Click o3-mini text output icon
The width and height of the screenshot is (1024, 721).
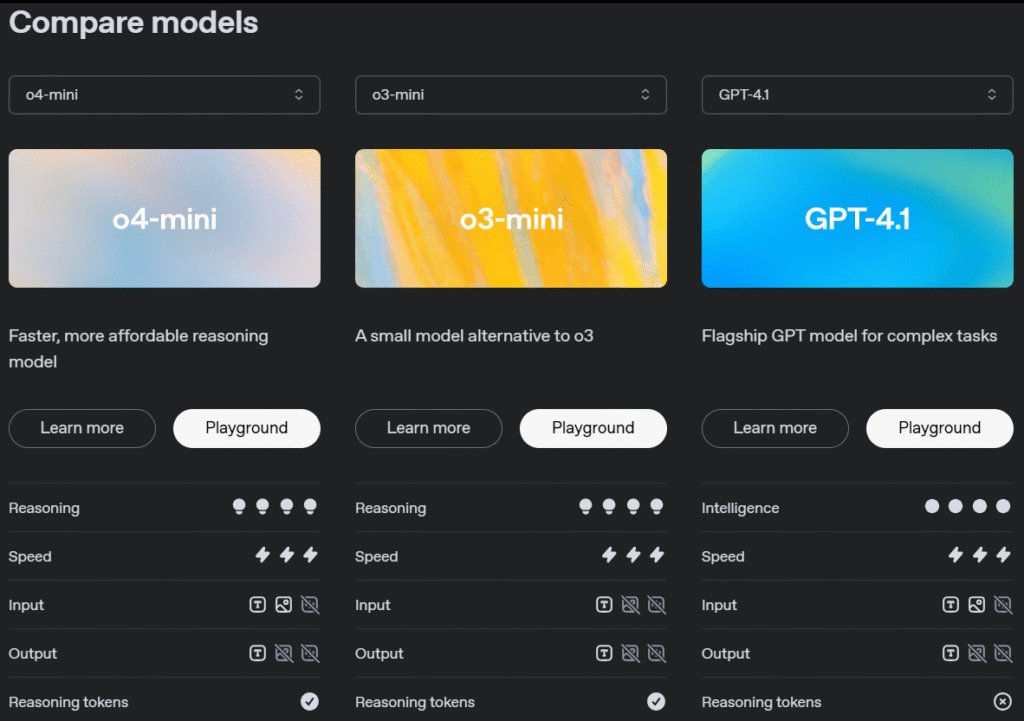point(604,653)
